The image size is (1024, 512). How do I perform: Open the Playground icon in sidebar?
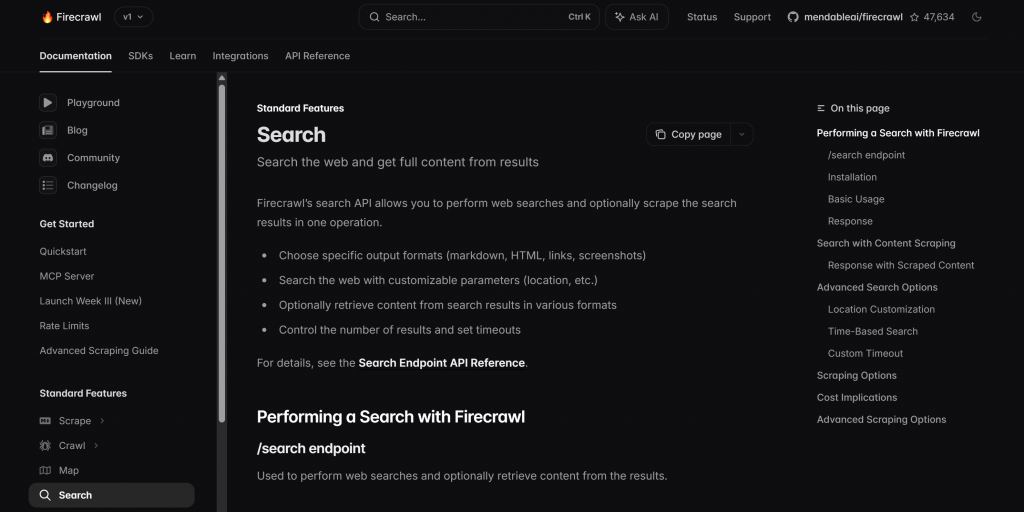click(48, 103)
